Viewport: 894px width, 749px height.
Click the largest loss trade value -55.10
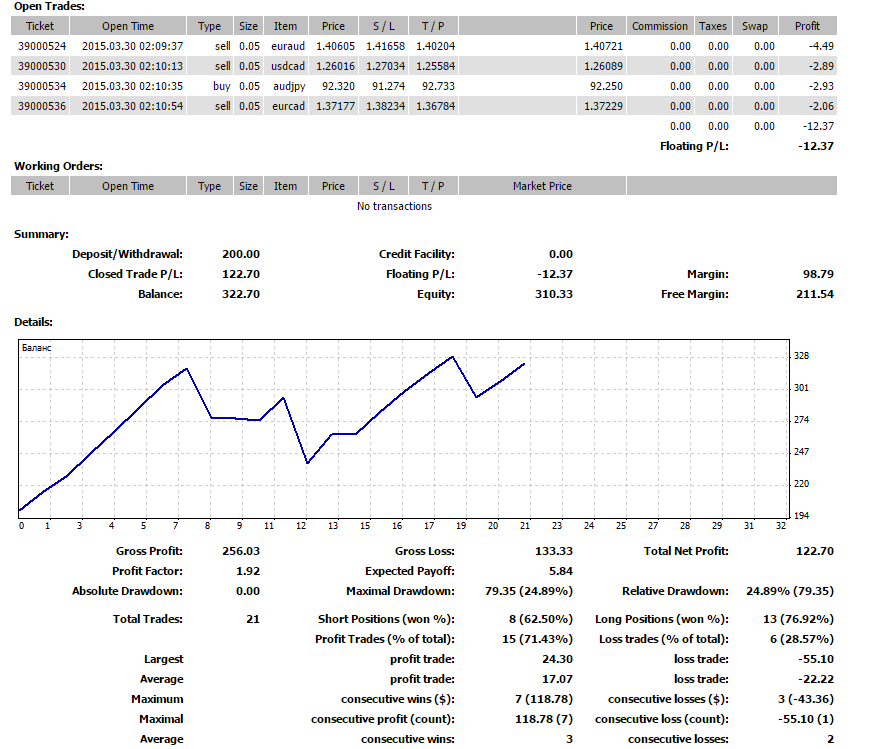pyautogui.click(x=816, y=659)
